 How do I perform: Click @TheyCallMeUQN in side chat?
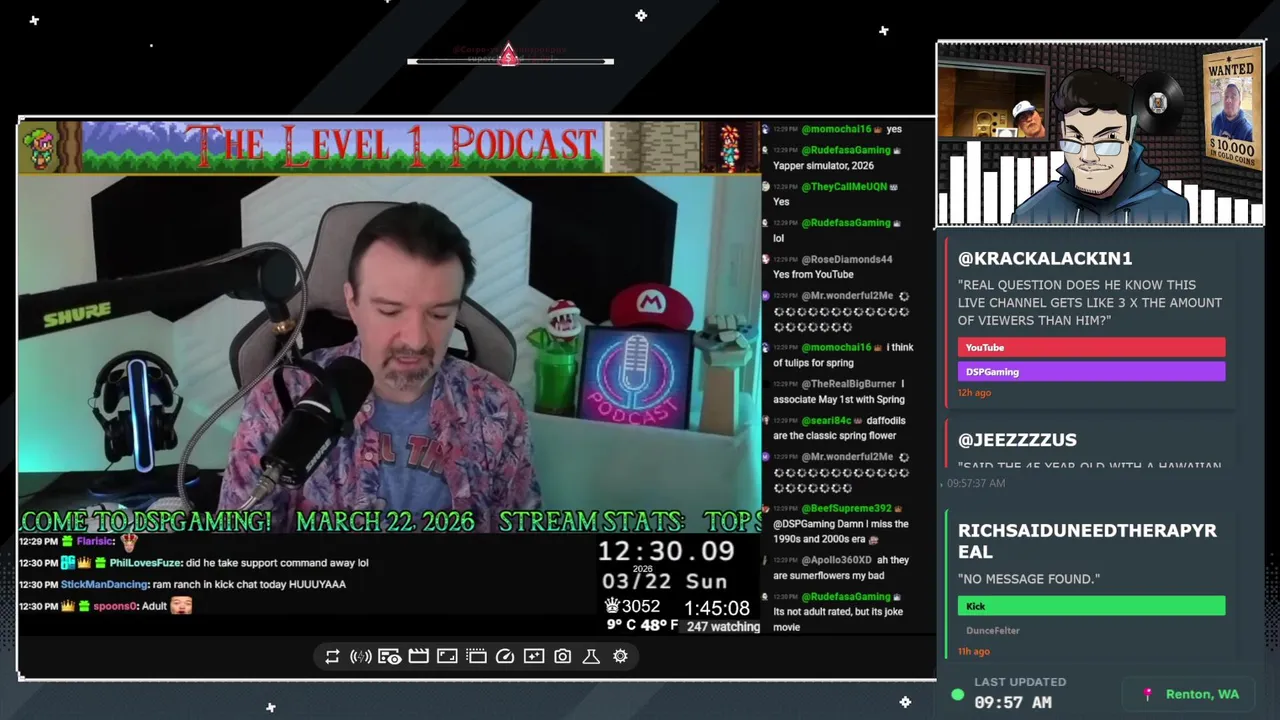pos(844,186)
